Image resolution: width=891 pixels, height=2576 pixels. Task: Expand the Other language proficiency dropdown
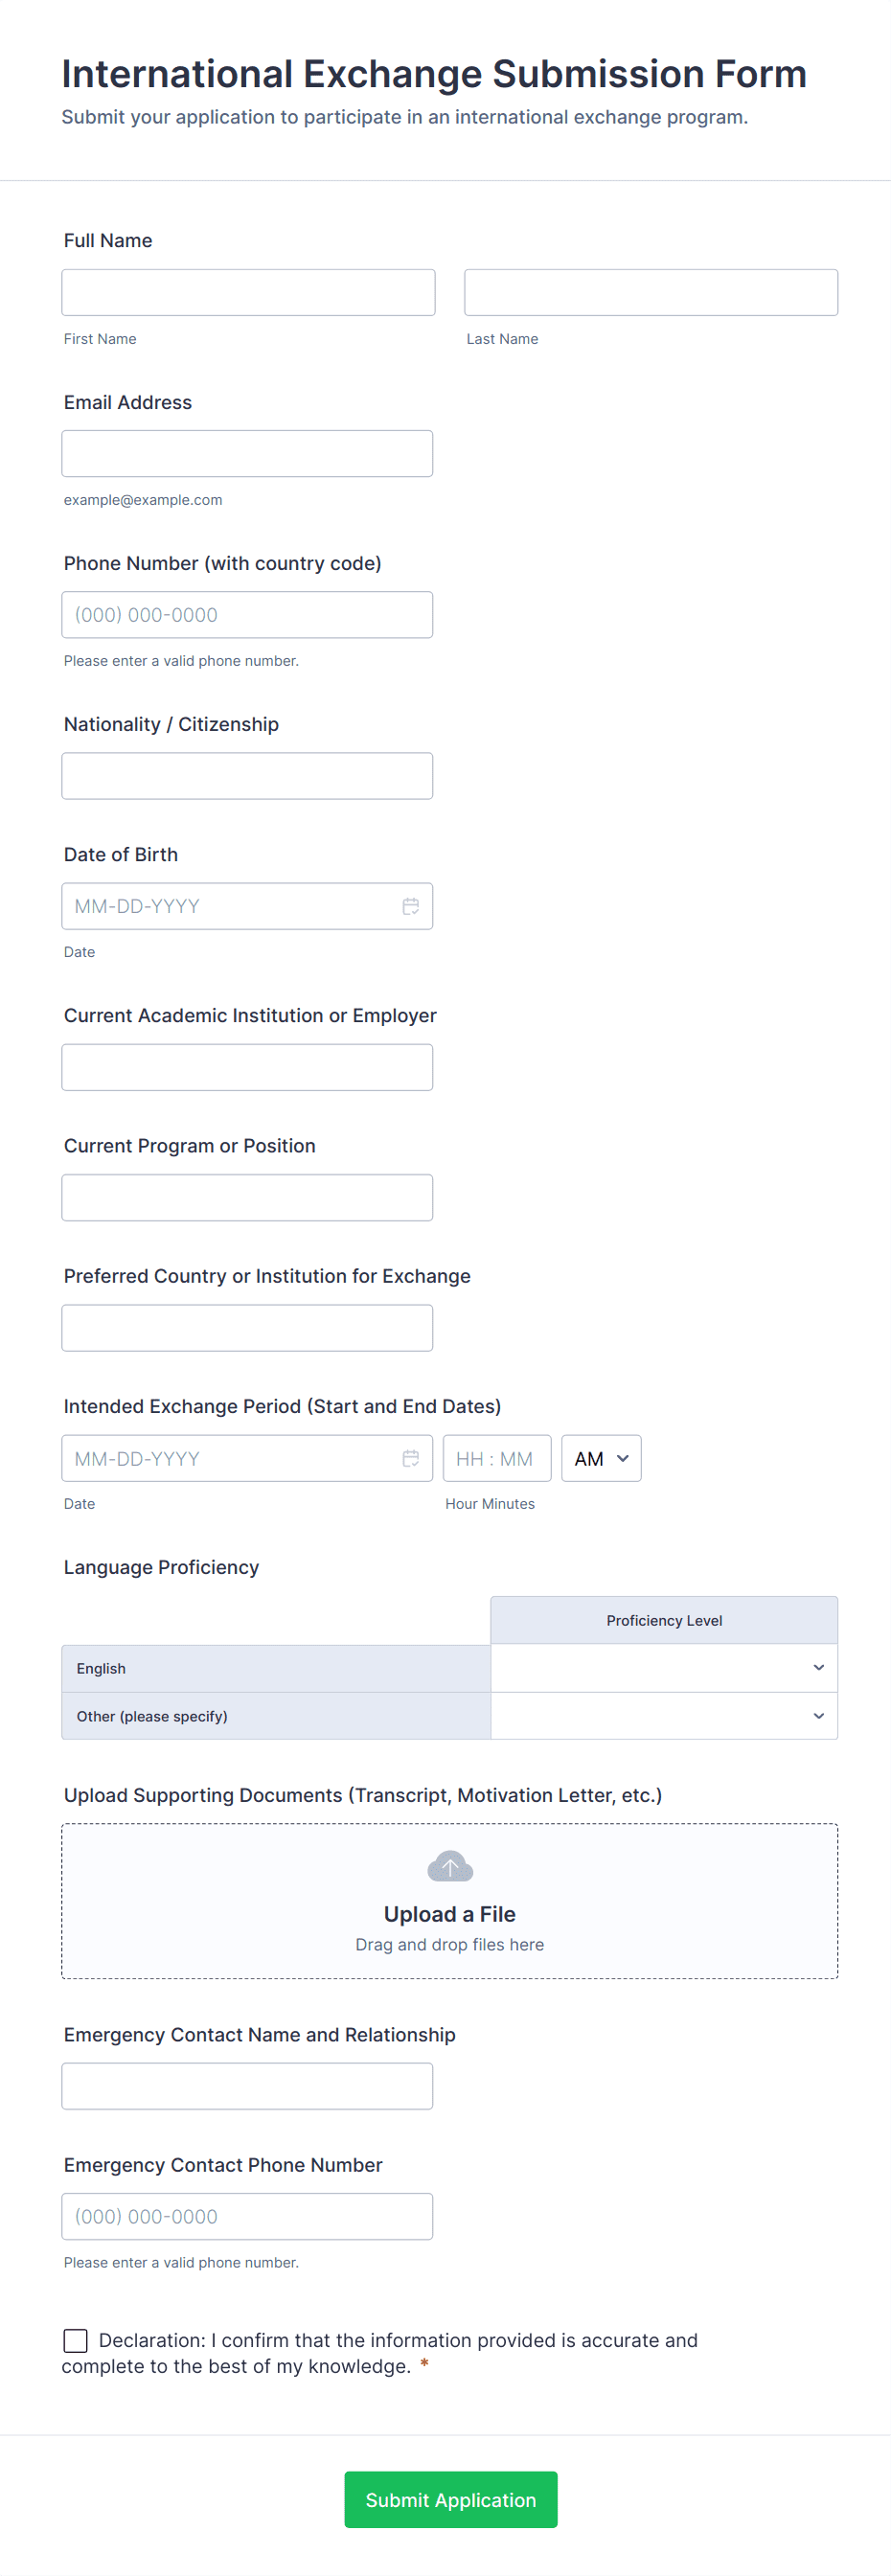click(663, 1715)
